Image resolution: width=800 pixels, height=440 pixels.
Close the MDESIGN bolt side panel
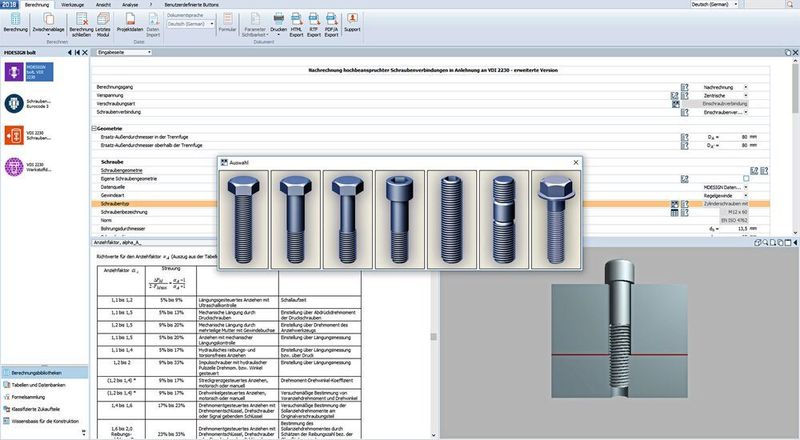[x=85, y=53]
